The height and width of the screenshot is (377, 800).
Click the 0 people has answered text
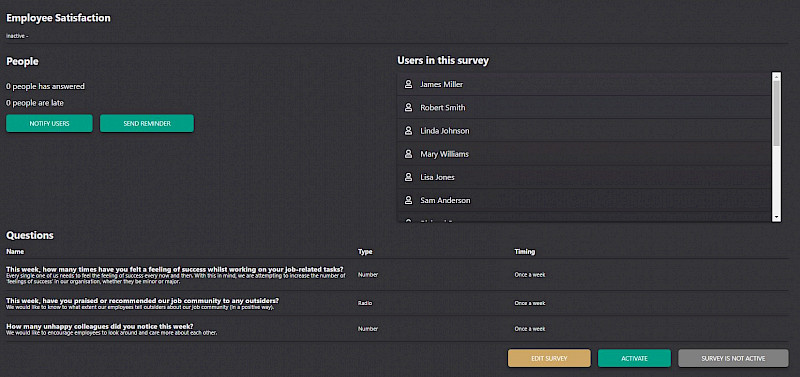tap(45, 86)
